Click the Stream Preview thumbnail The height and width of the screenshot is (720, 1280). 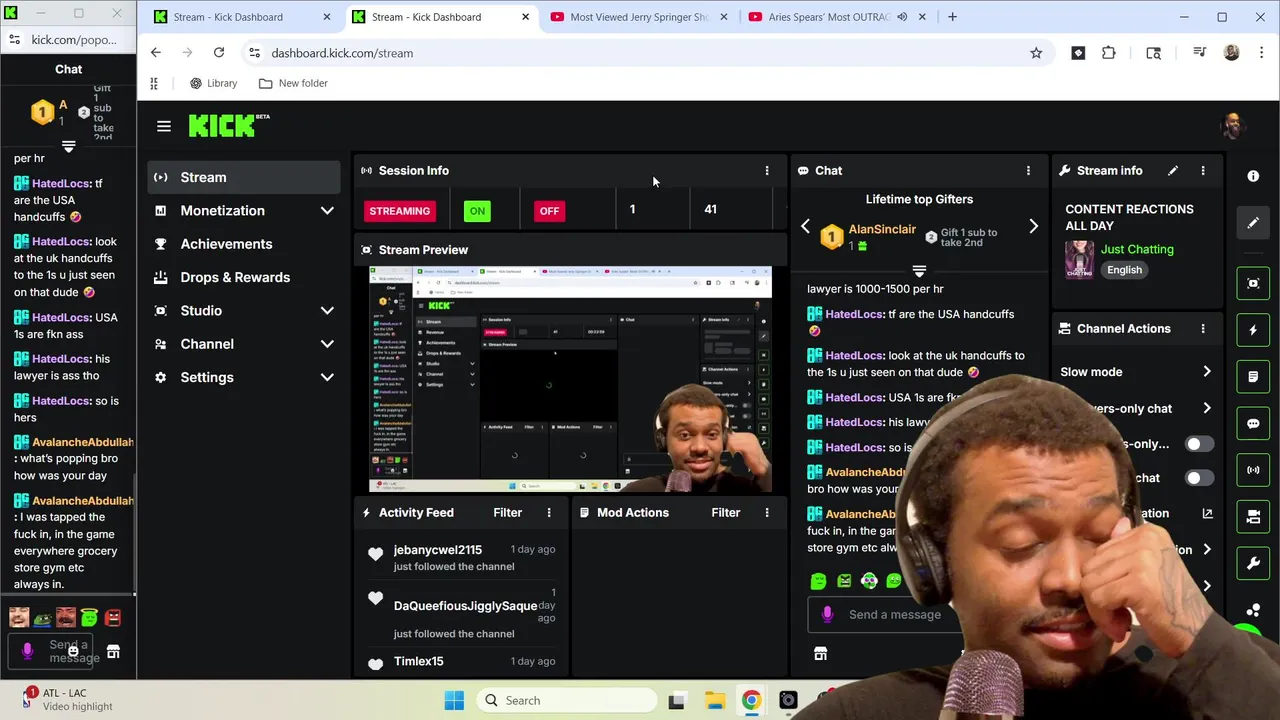tap(570, 380)
